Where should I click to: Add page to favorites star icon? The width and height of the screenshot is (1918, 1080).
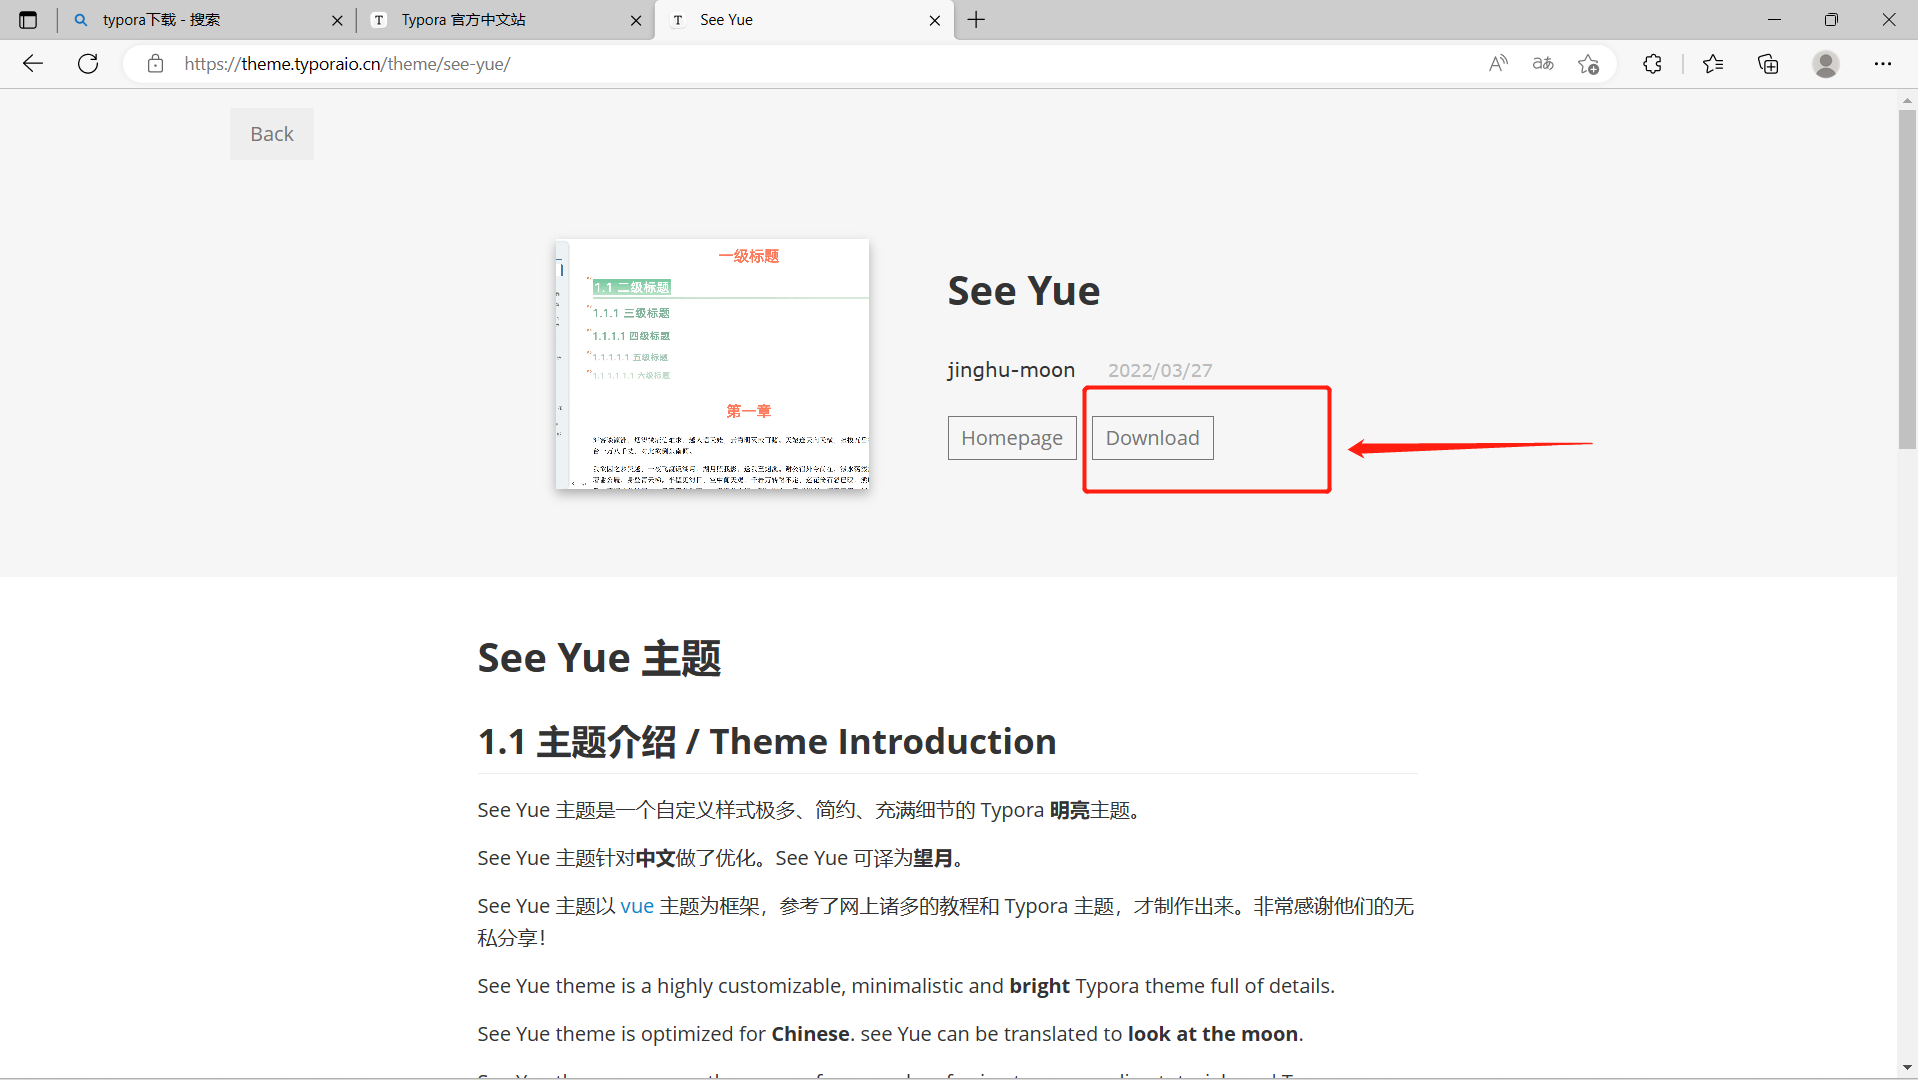pos(1588,64)
